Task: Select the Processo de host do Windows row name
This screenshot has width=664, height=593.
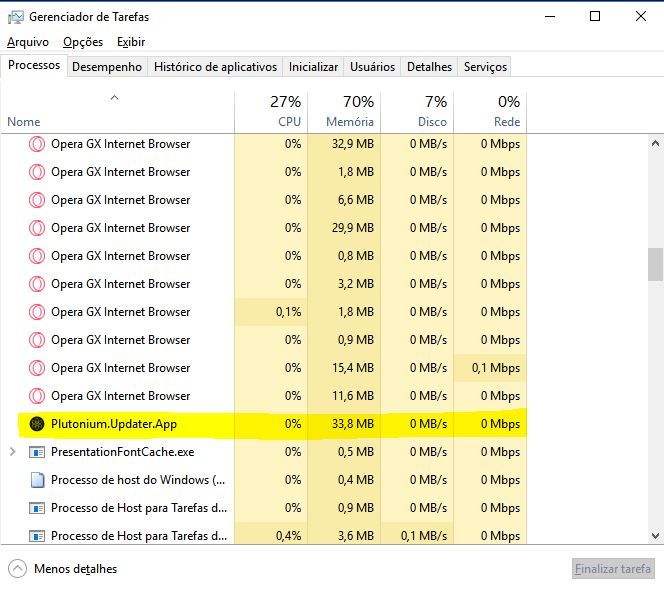Action: pos(138,480)
